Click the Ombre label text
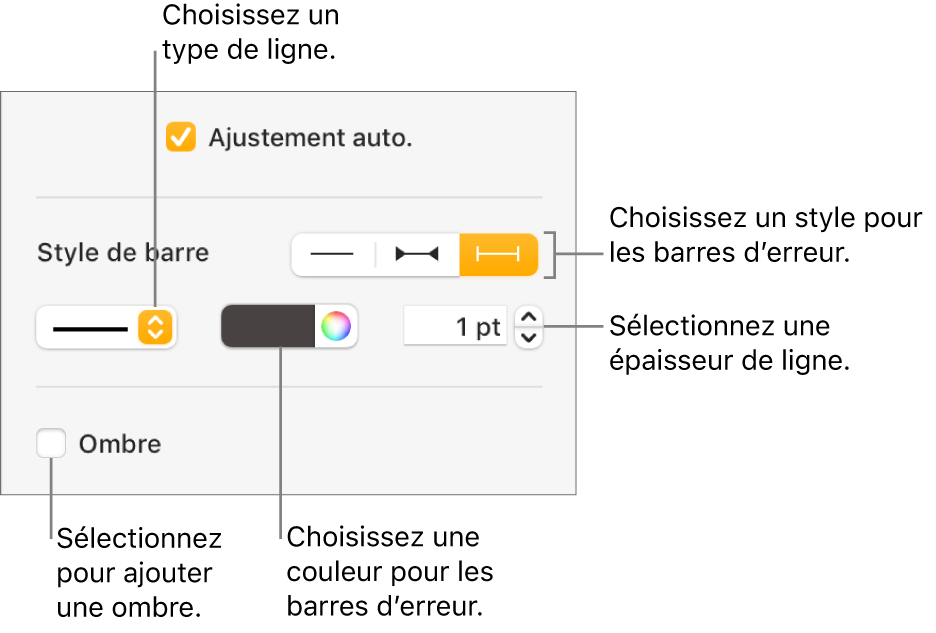 click(x=120, y=444)
